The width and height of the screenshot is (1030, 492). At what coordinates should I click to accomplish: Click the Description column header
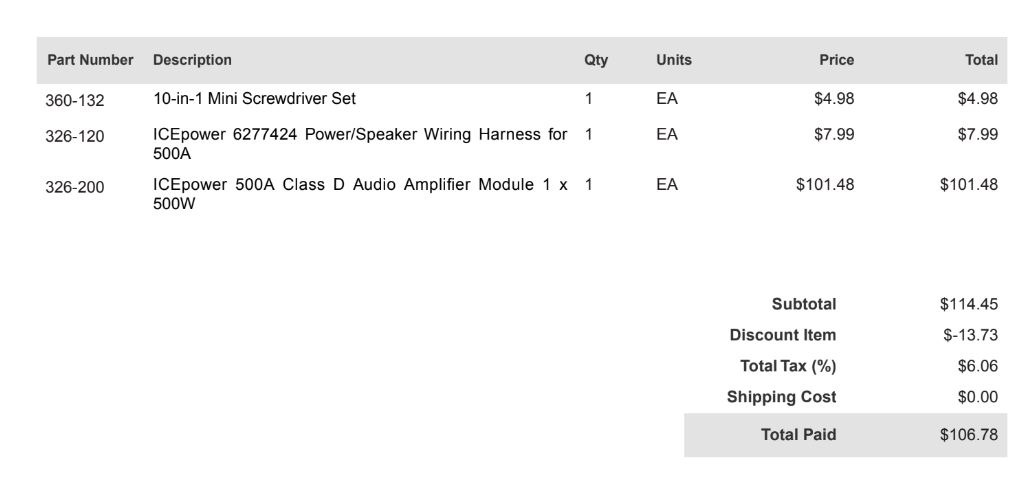[192, 60]
